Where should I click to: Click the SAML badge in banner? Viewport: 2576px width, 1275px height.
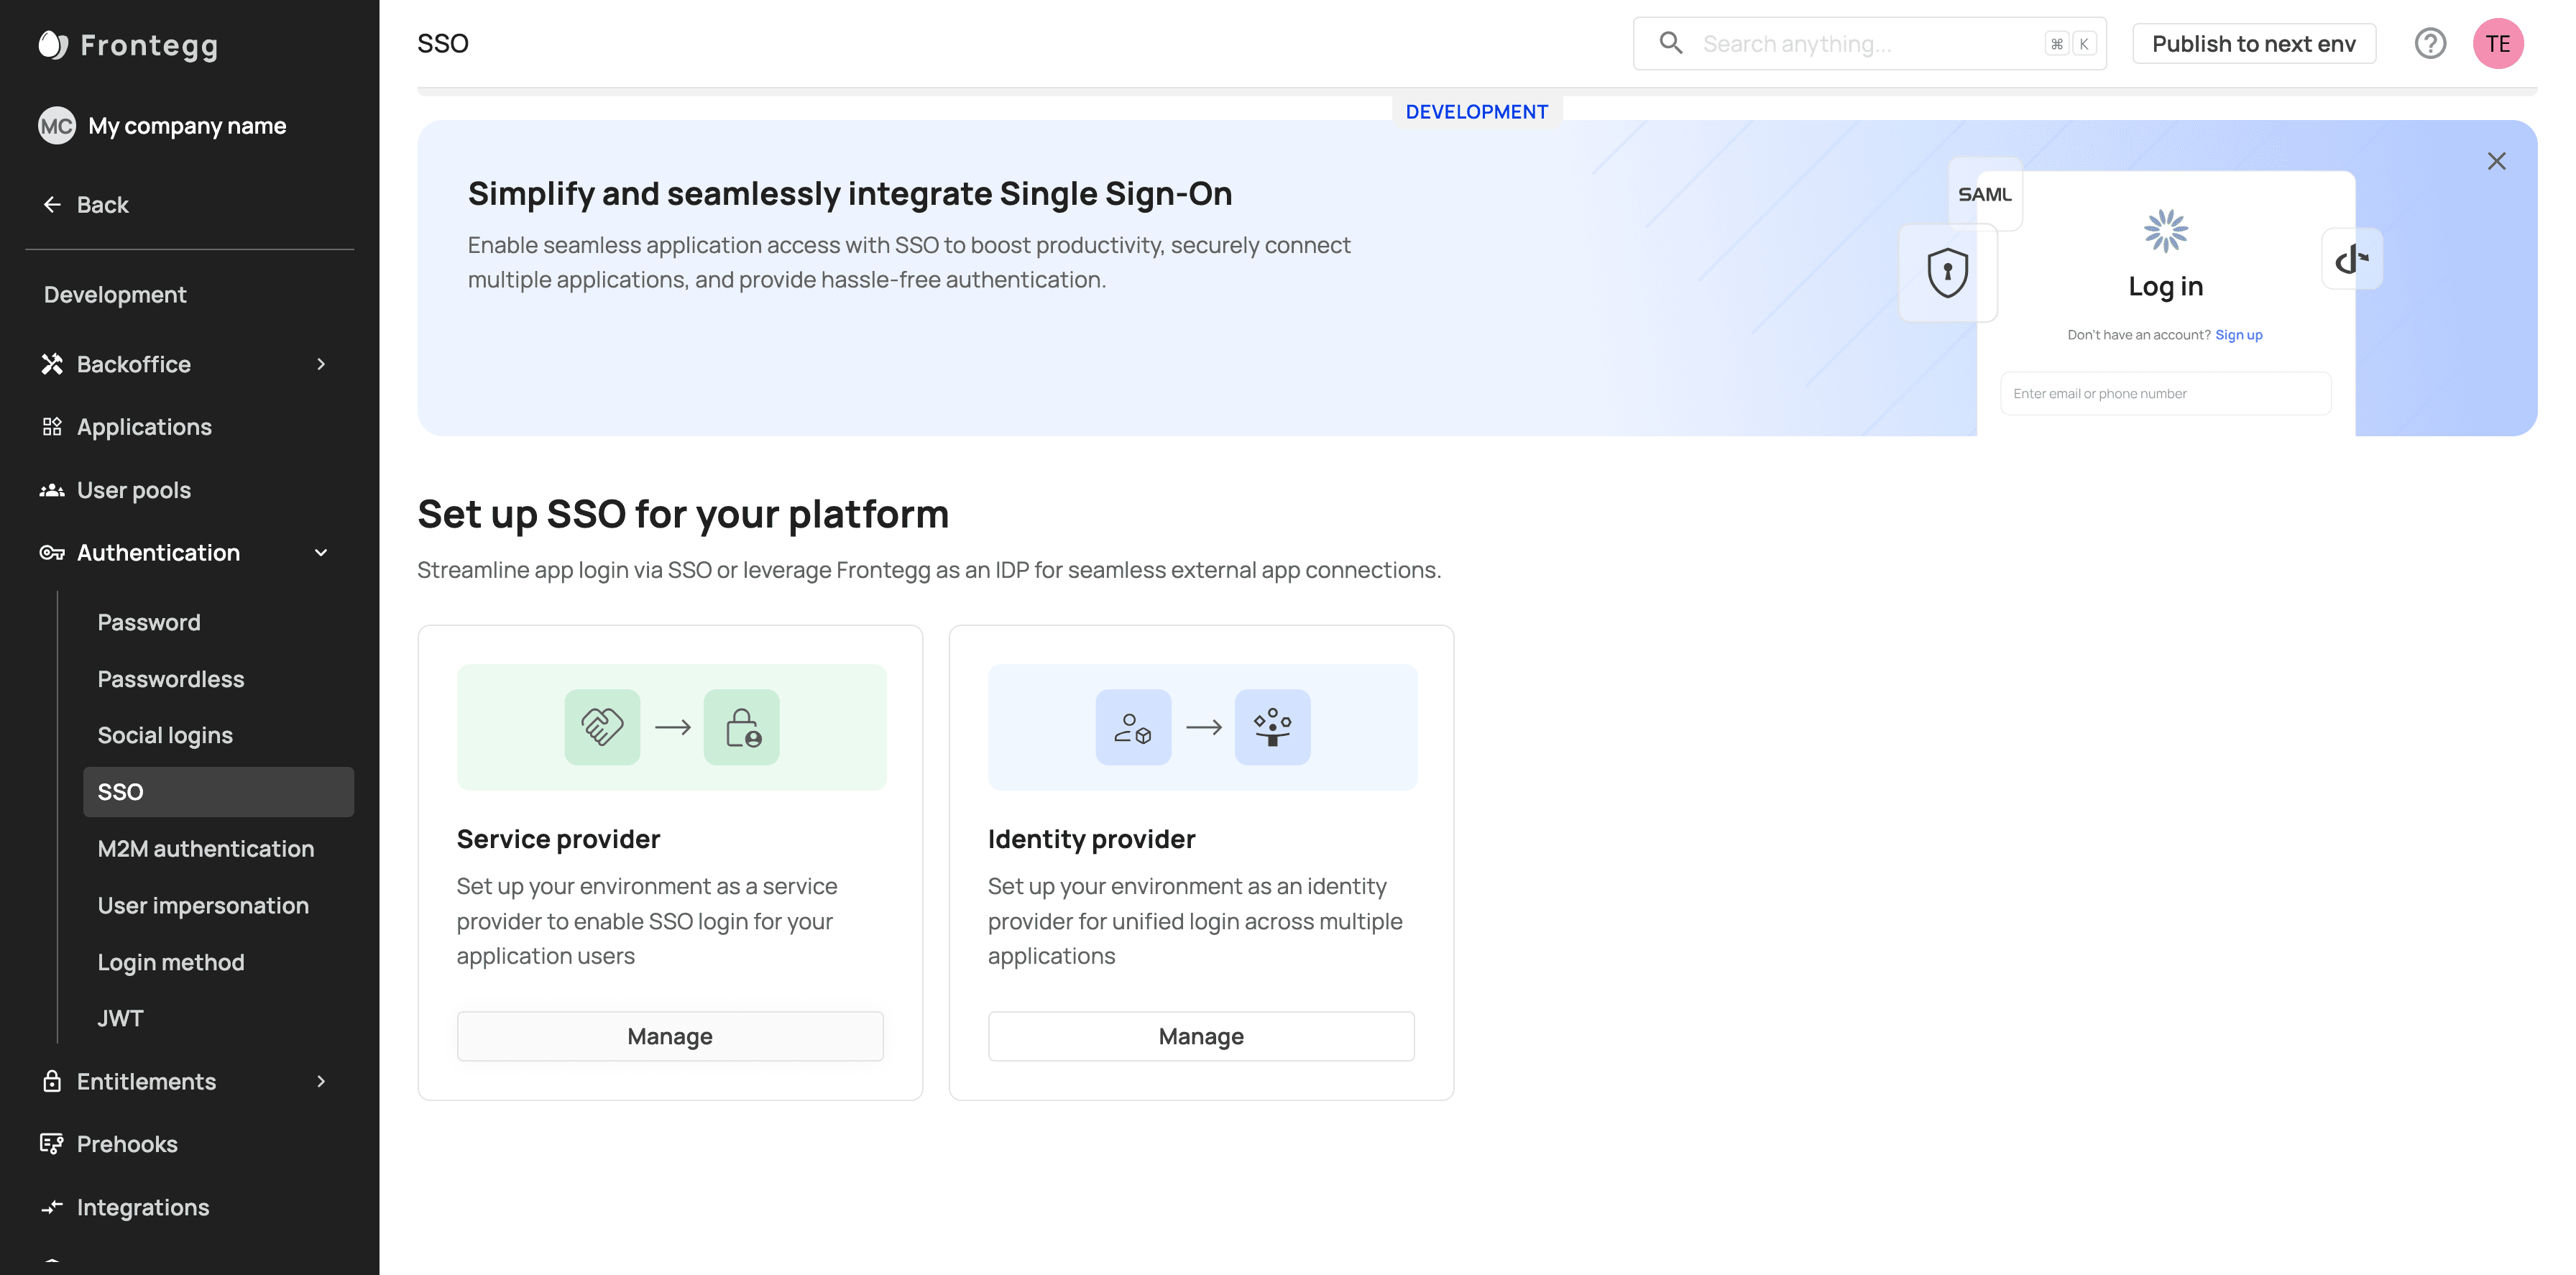click(1985, 194)
